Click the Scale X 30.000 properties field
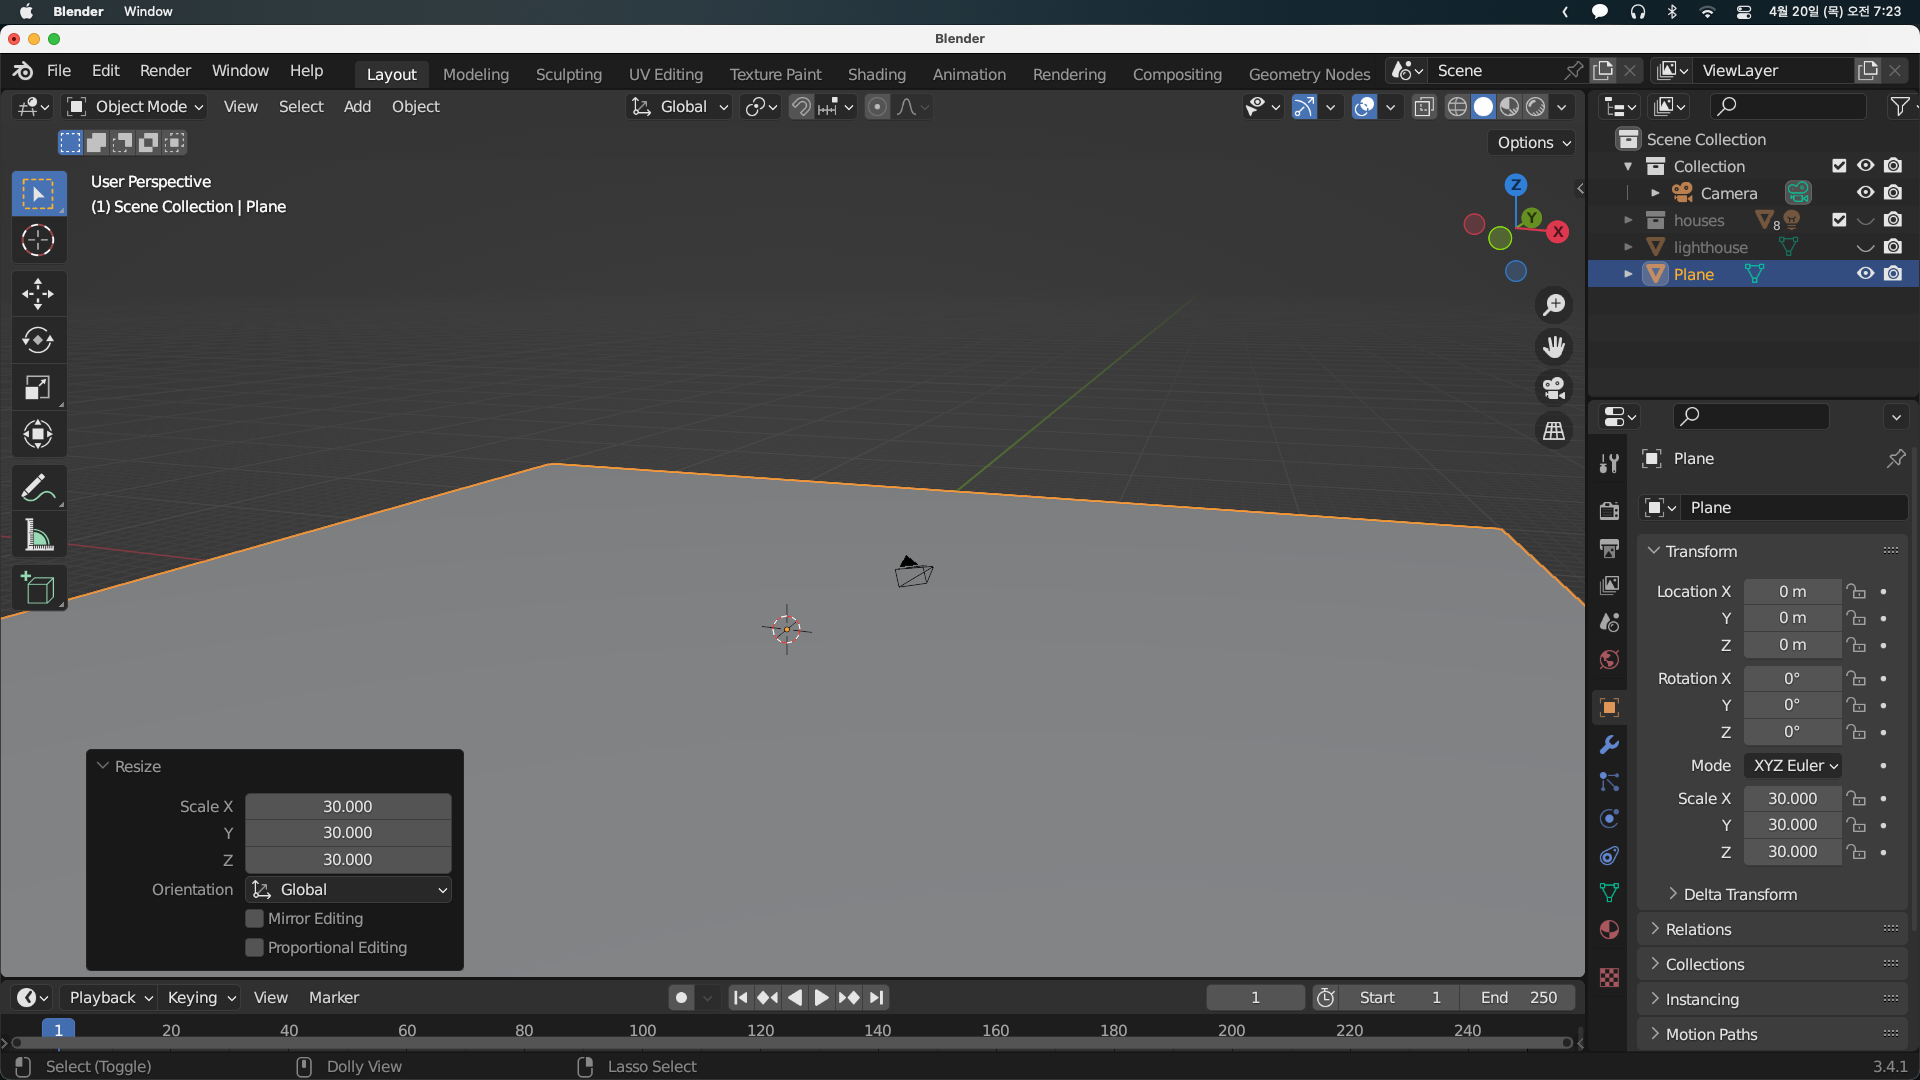This screenshot has width=1920, height=1080. (x=1792, y=799)
